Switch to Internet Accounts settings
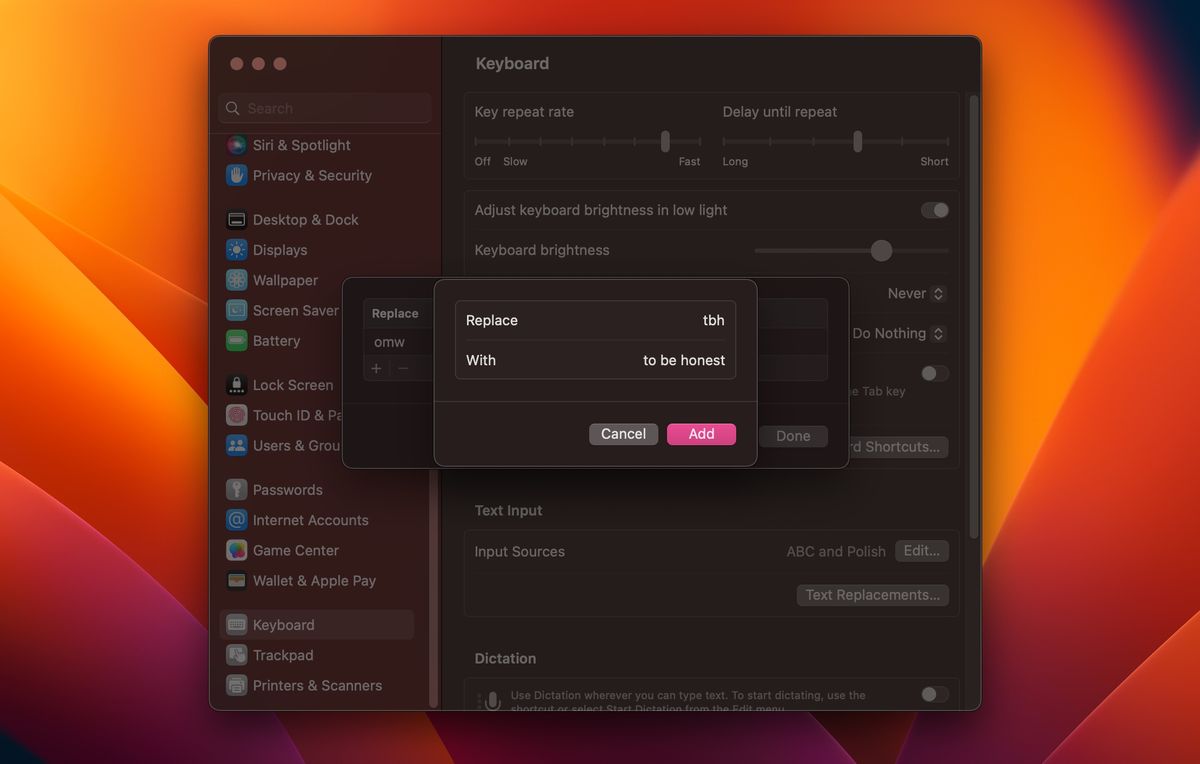The height and width of the screenshot is (764, 1200). (x=310, y=520)
